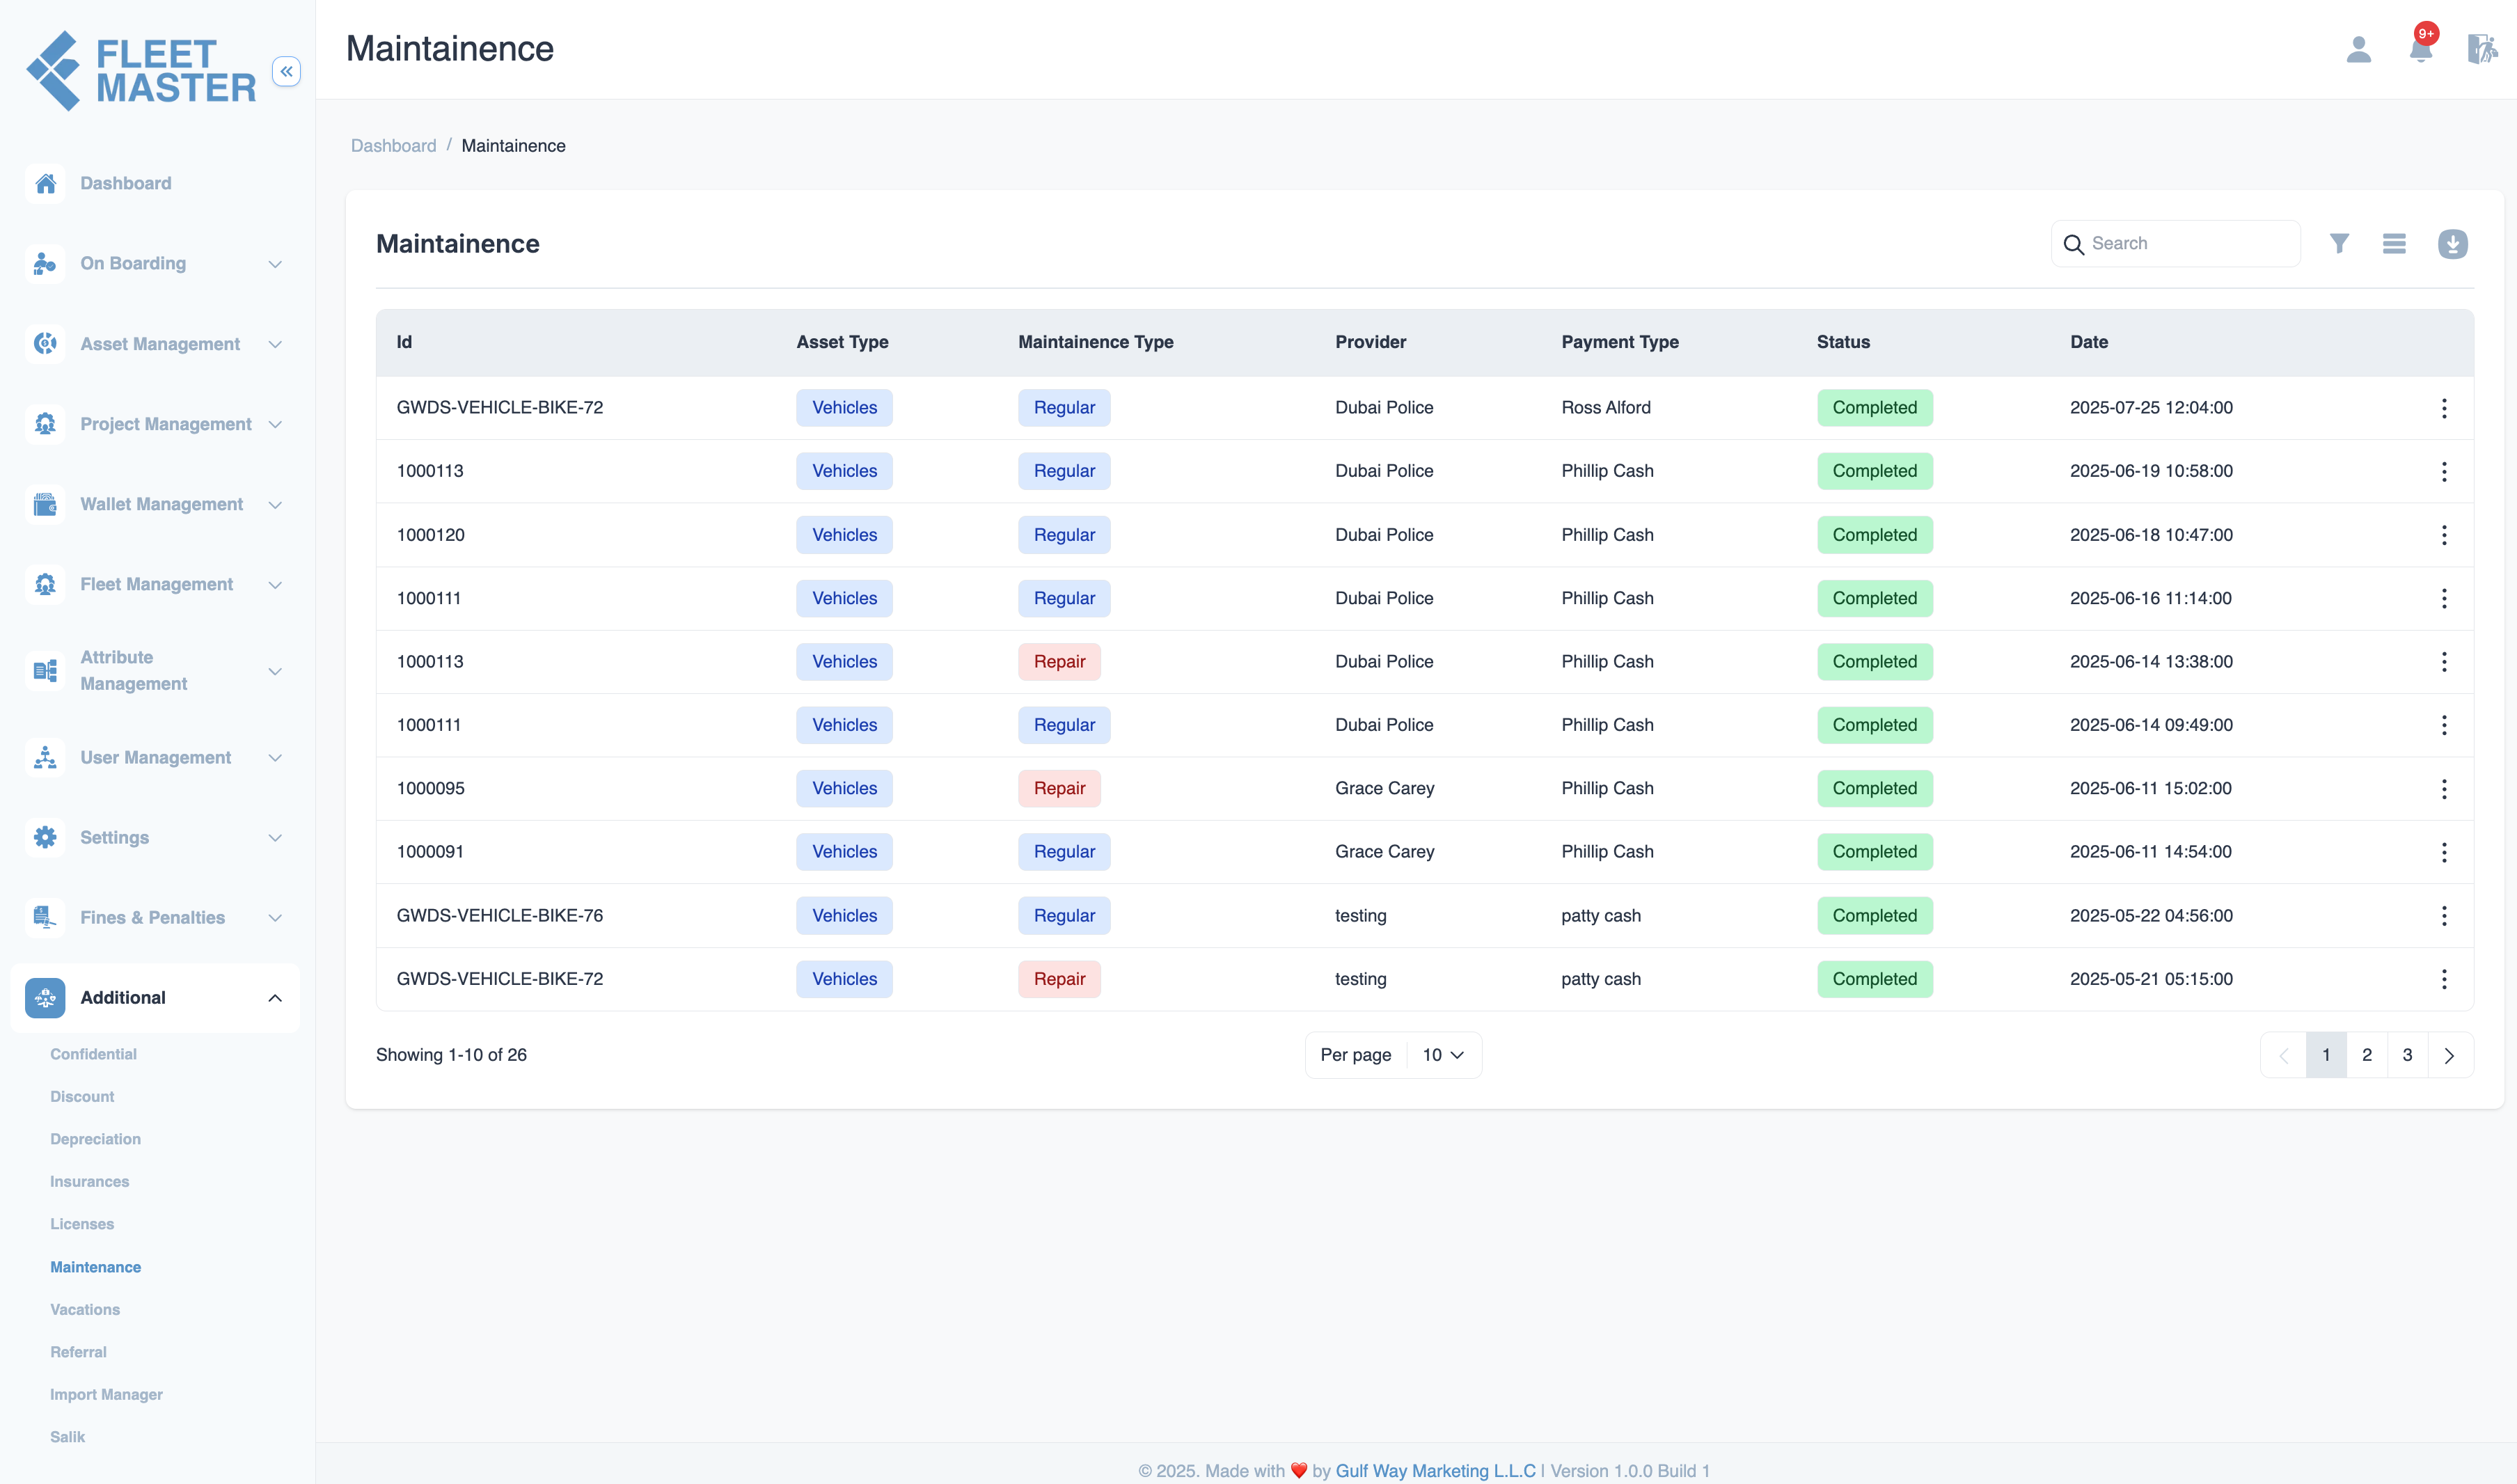The height and width of the screenshot is (1484, 2517).
Task: Click the Status column header
Action: point(1843,342)
